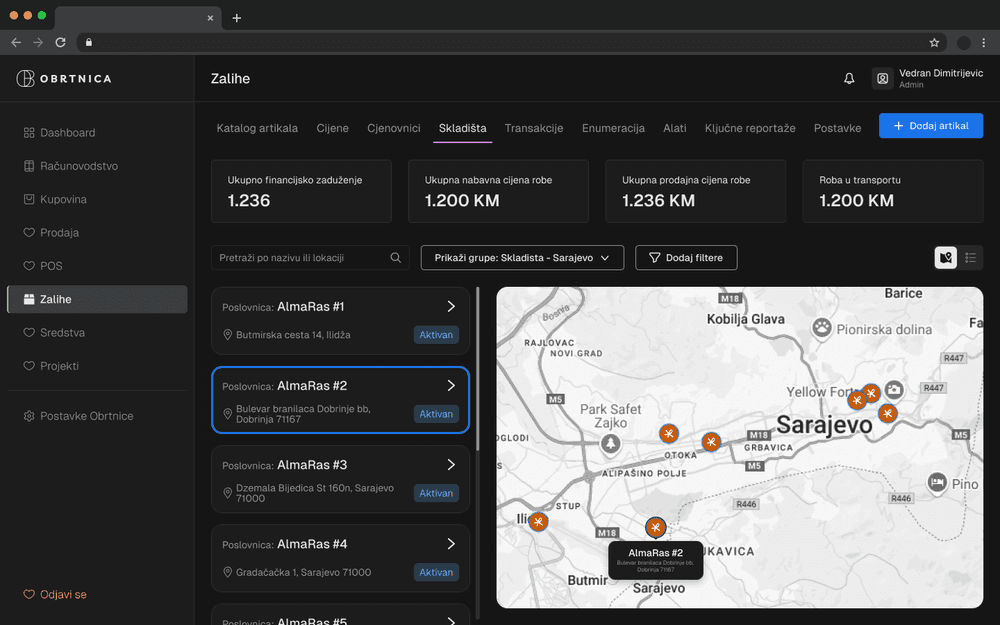Click the notification bell icon

(849, 79)
